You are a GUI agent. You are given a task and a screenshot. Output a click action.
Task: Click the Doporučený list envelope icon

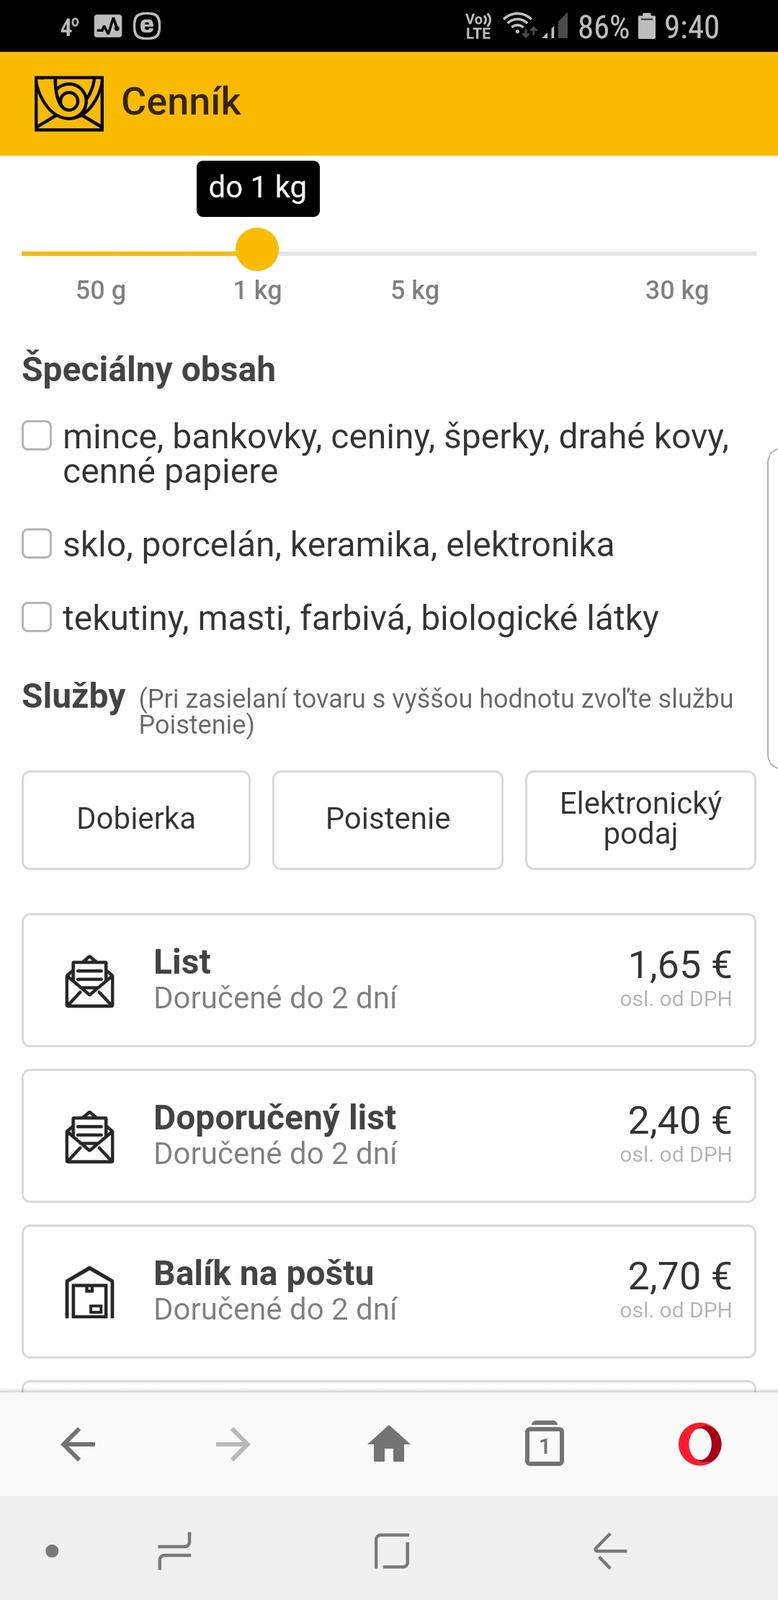90,1137
